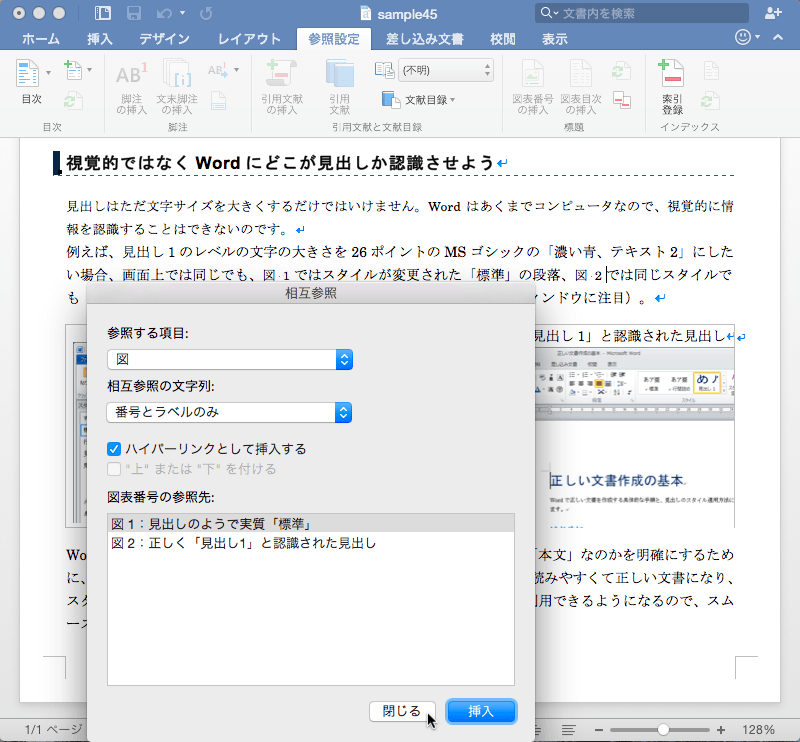The width and height of the screenshot is (800, 742).
Task: Click the insert index icon in インデックス group
Action: point(711,70)
